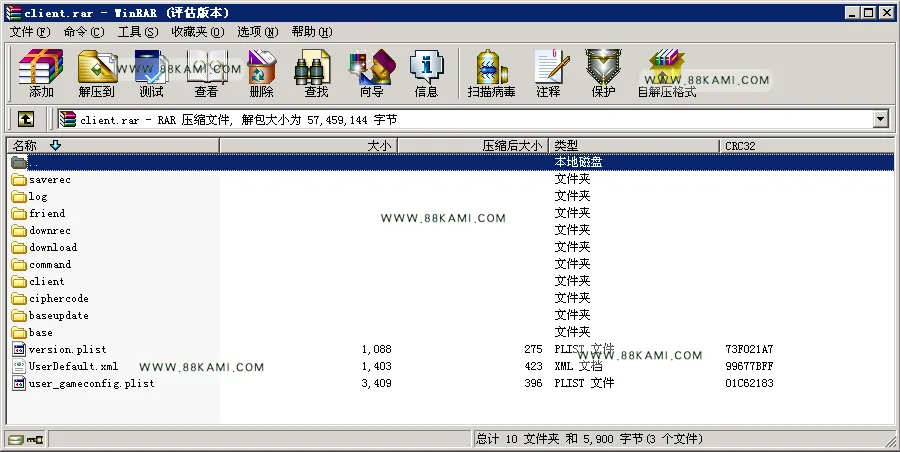Click the 添加 (Add) toolbar icon
Viewport: 900px width, 452px height.
point(41,73)
